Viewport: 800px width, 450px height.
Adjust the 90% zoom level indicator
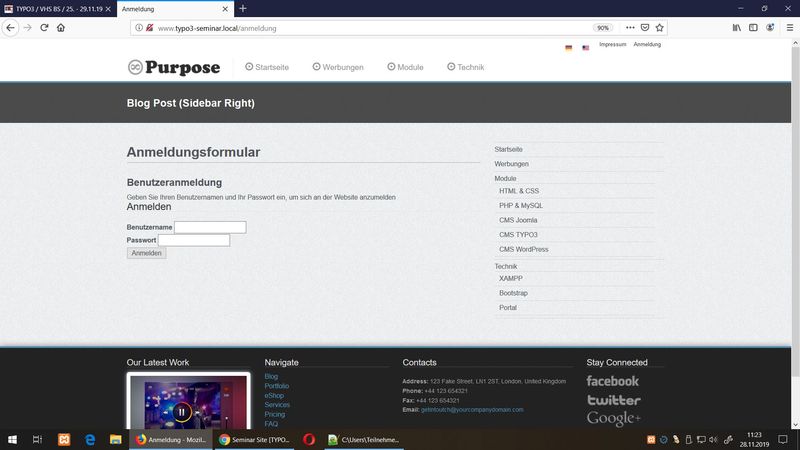point(603,28)
